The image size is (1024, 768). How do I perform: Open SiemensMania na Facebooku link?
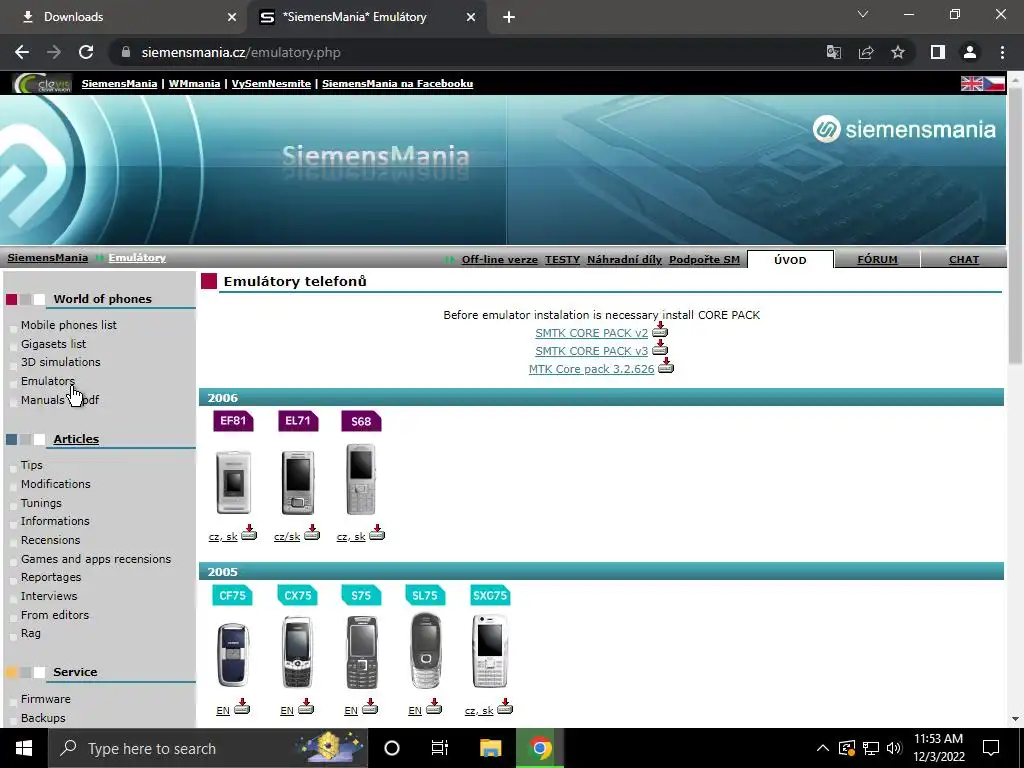click(397, 84)
